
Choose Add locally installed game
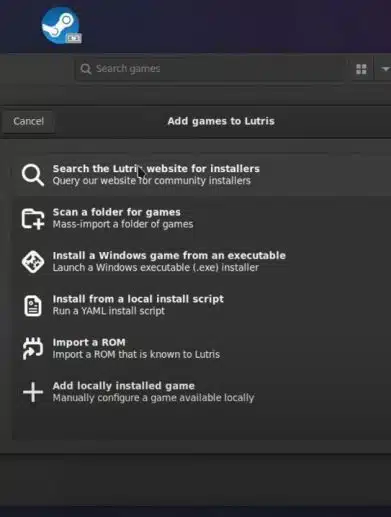coord(202,391)
